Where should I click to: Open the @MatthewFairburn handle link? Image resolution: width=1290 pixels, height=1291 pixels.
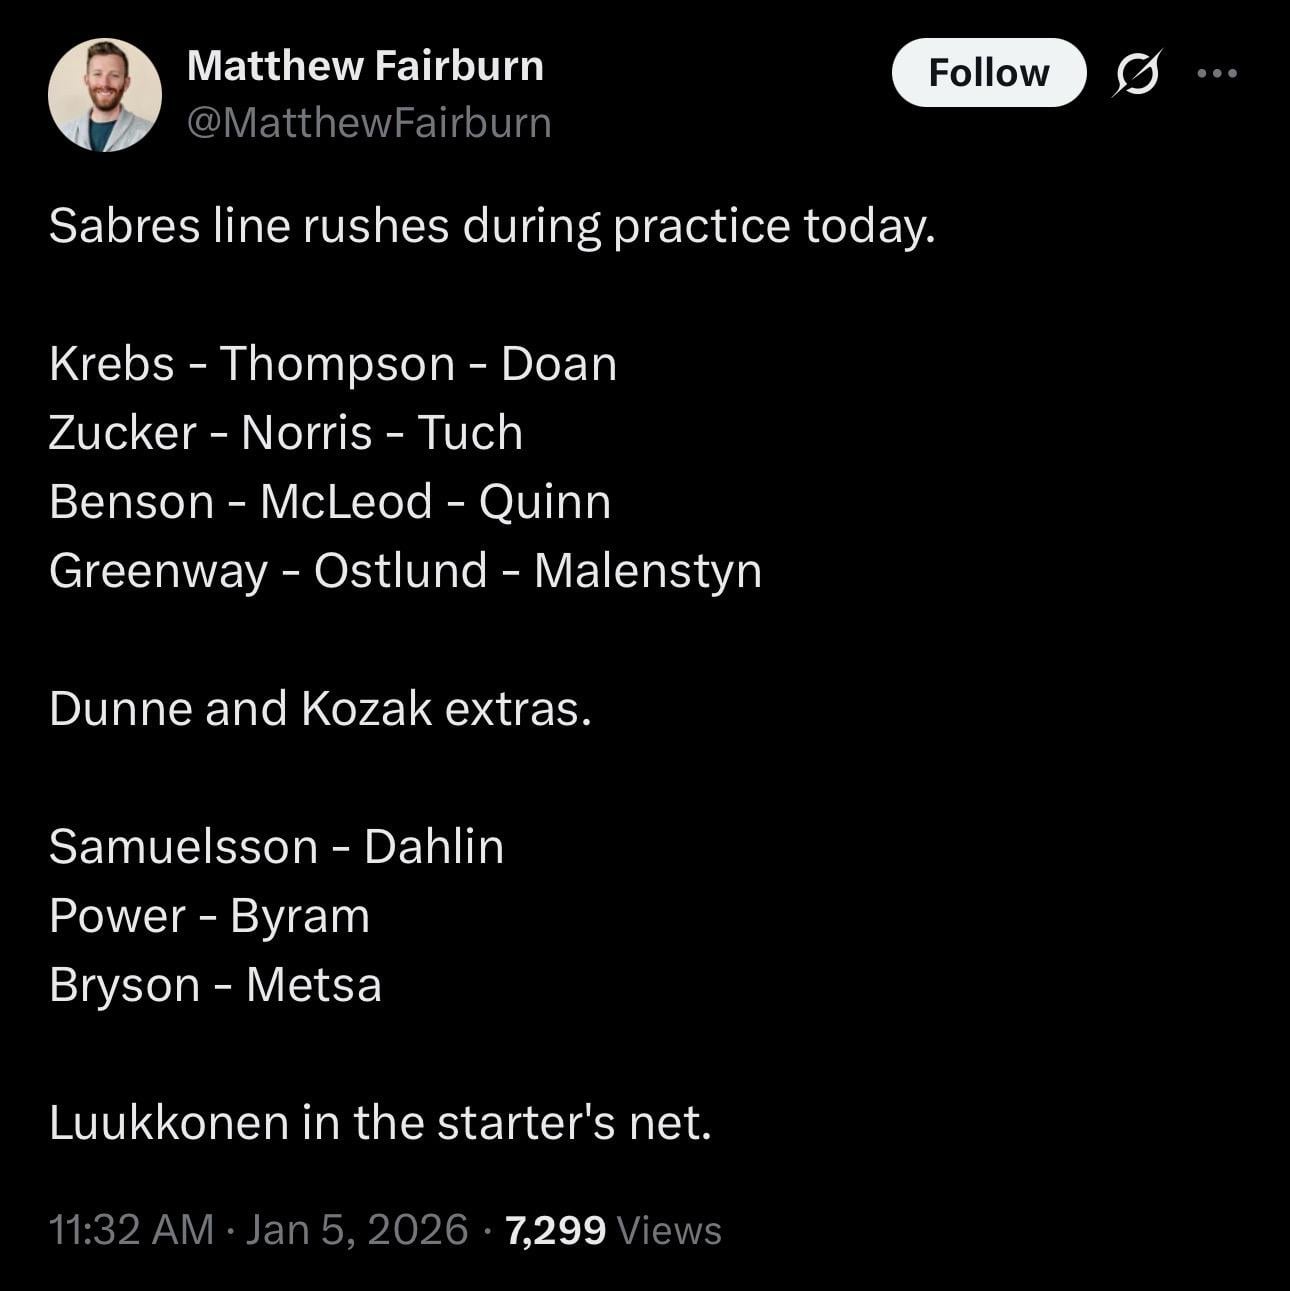coord(369,123)
